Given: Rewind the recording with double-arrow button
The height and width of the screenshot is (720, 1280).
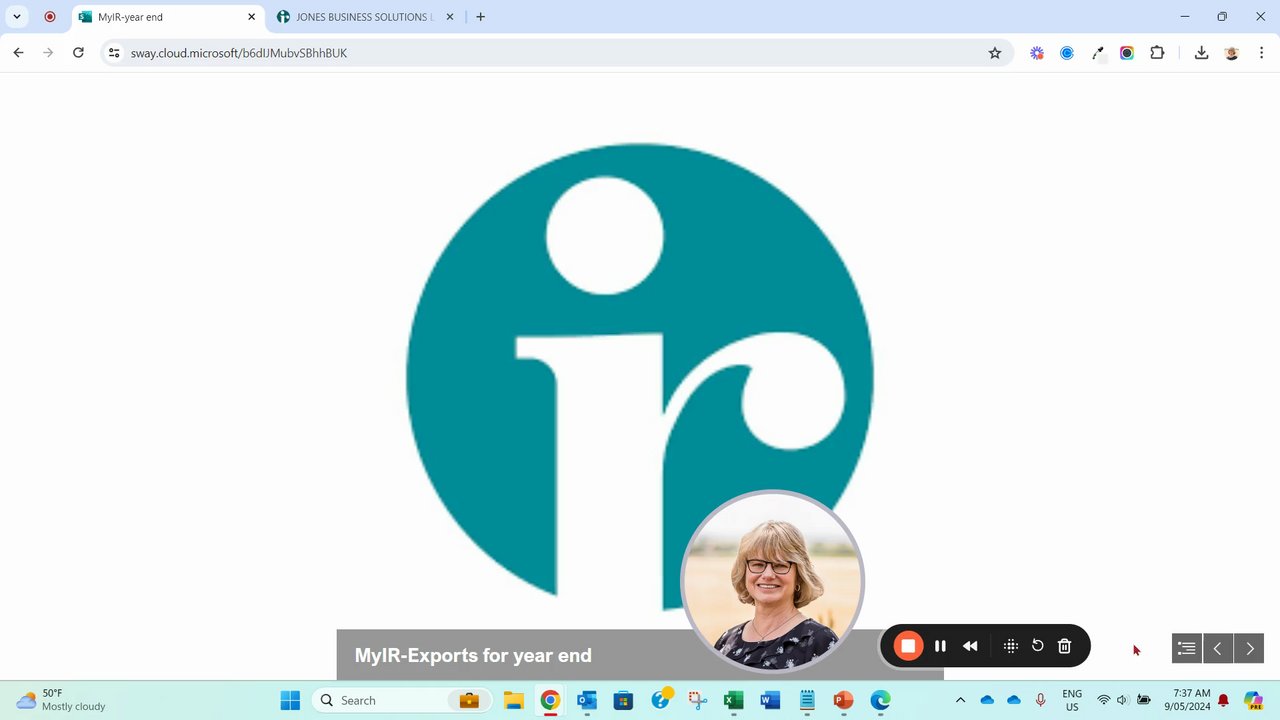Looking at the screenshot, I should [970, 646].
